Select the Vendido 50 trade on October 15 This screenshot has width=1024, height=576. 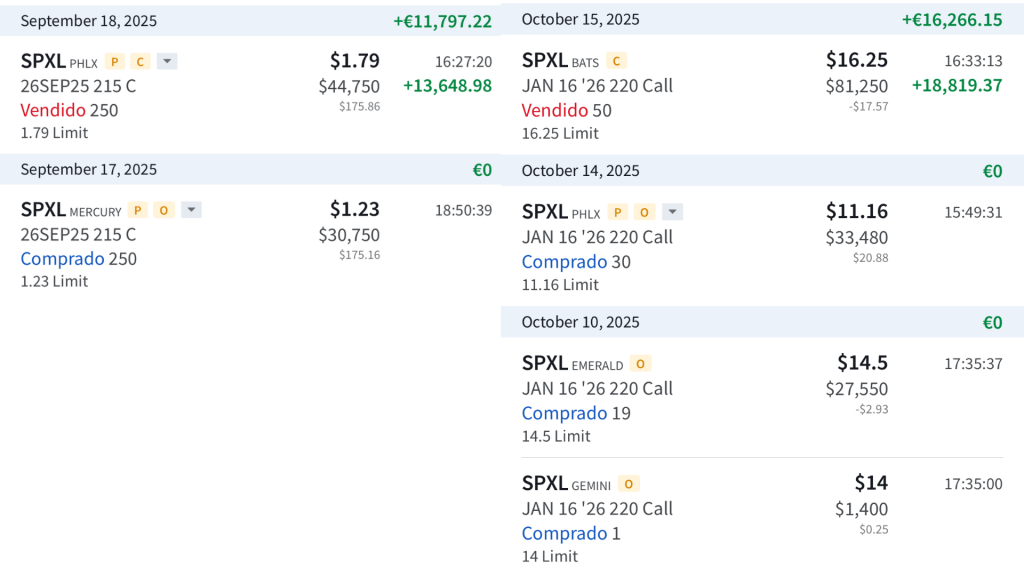coord(566,110)
